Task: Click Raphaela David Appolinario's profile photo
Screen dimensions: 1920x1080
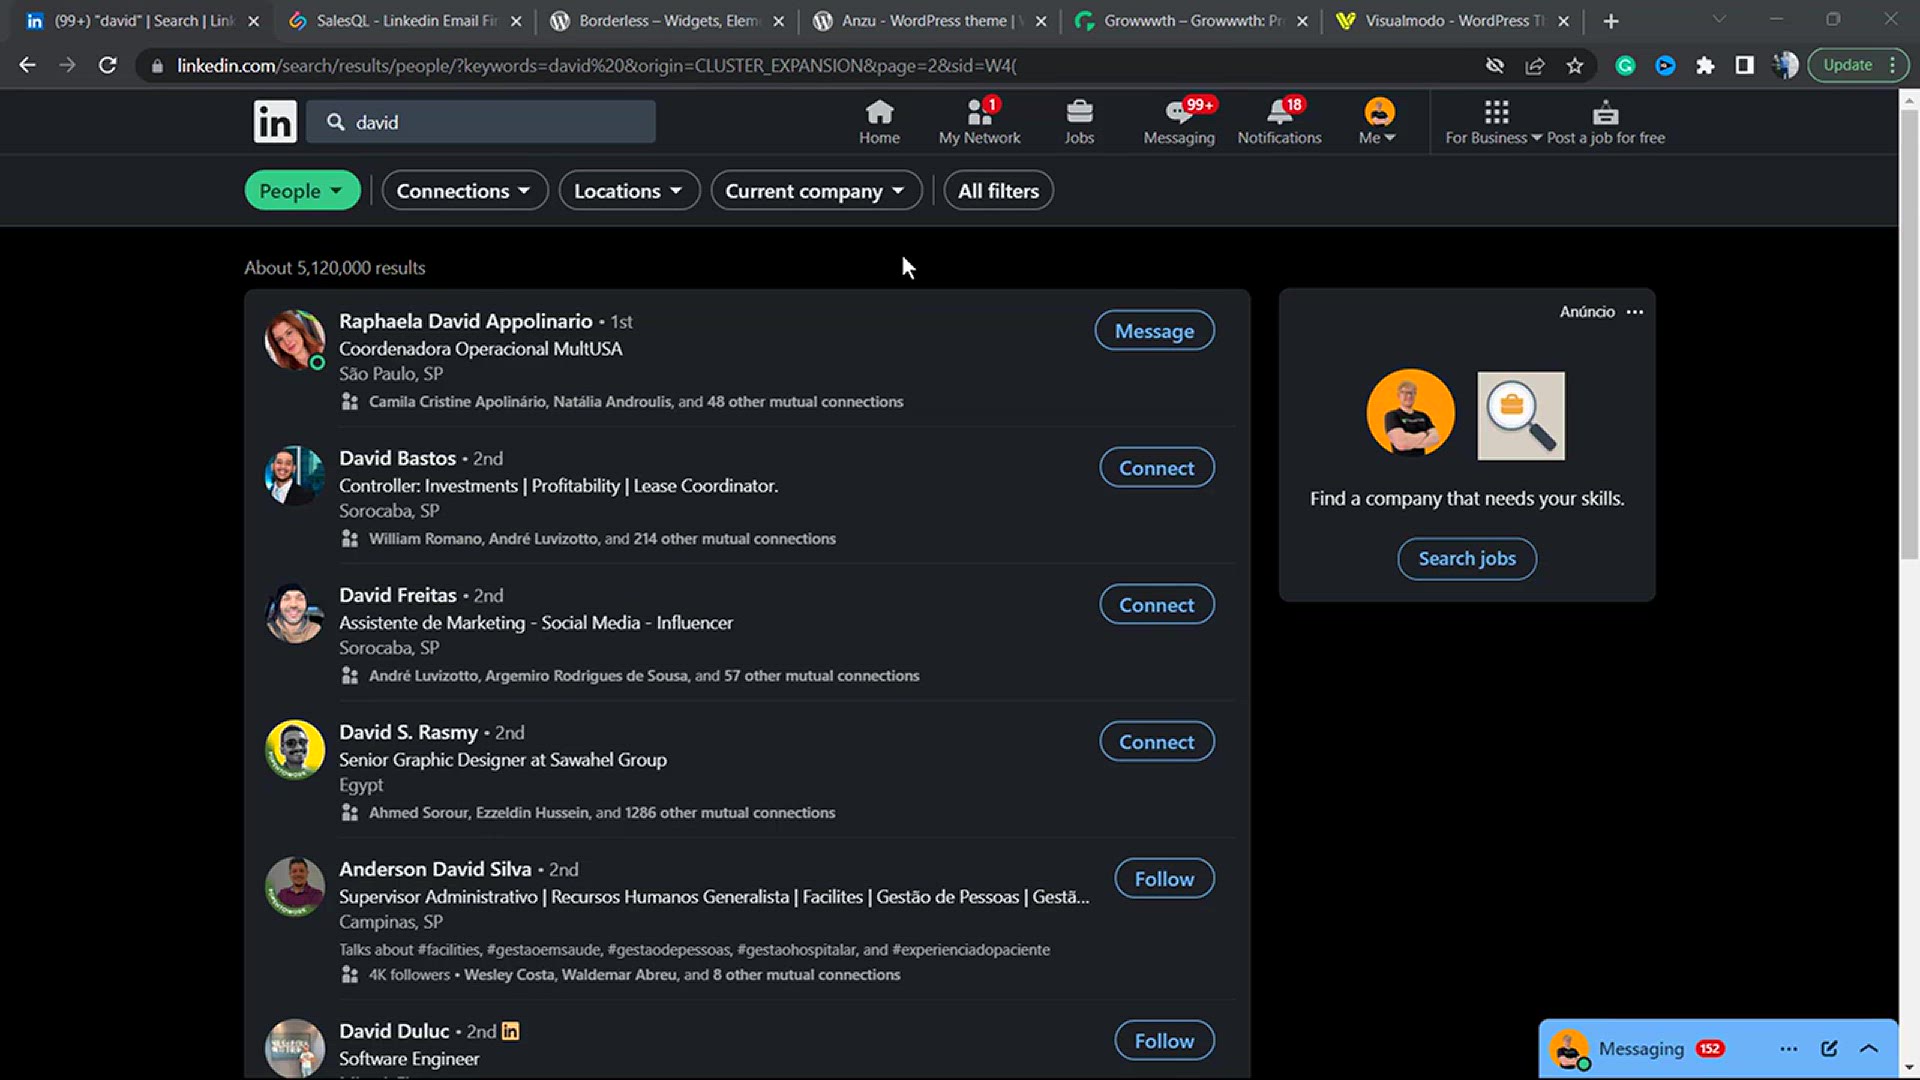Action: [294, 340]
